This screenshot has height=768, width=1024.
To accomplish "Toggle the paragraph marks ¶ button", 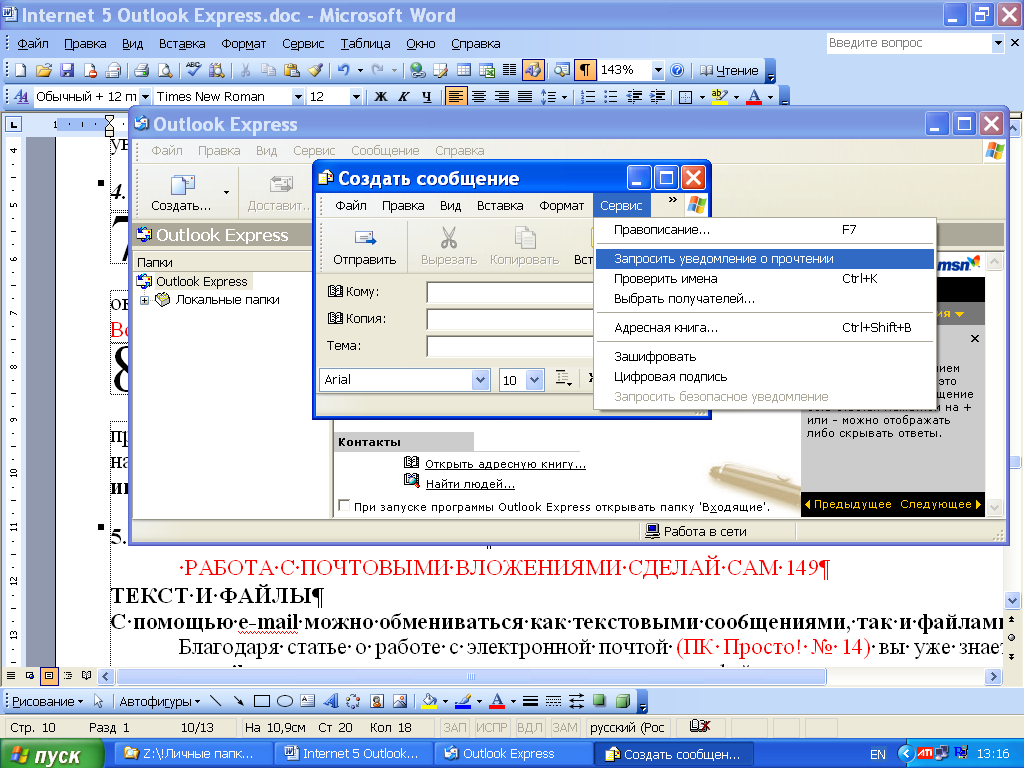I will 584,70.
